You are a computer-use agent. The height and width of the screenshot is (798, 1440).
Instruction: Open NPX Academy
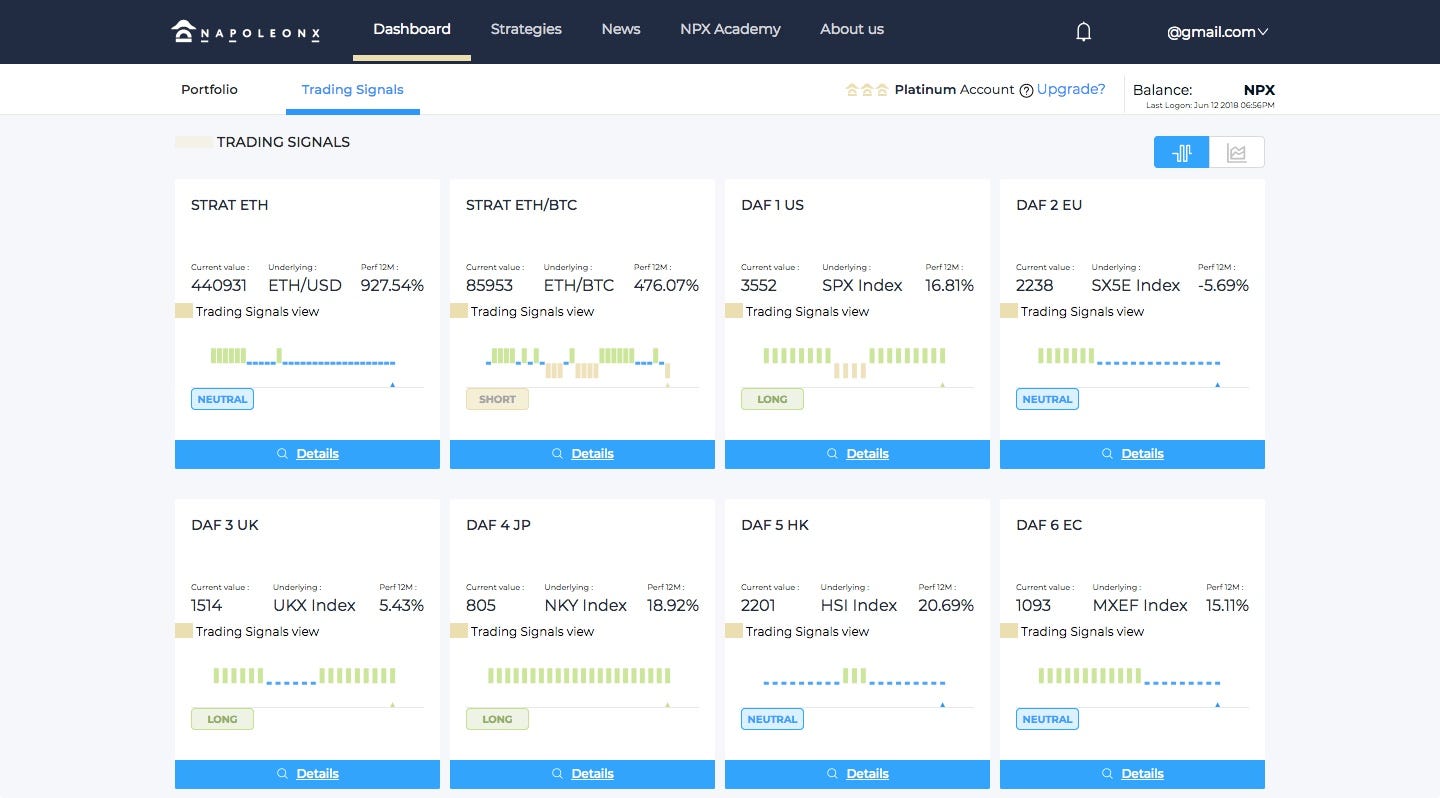click(x=730, y=29)
